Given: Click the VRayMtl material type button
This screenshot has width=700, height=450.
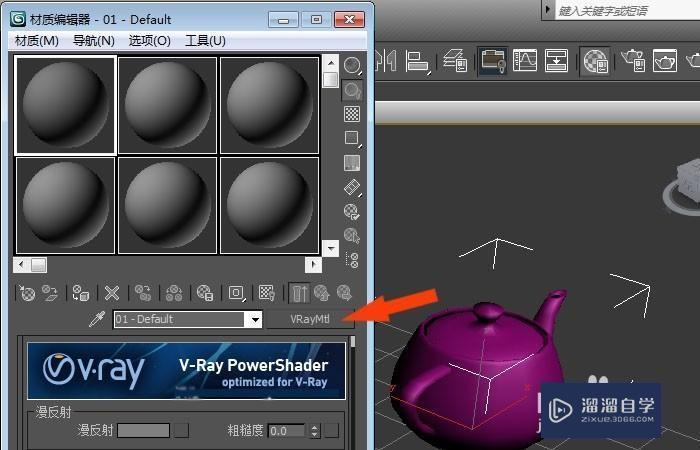Looking at the screenshot, I should [310, 319].
